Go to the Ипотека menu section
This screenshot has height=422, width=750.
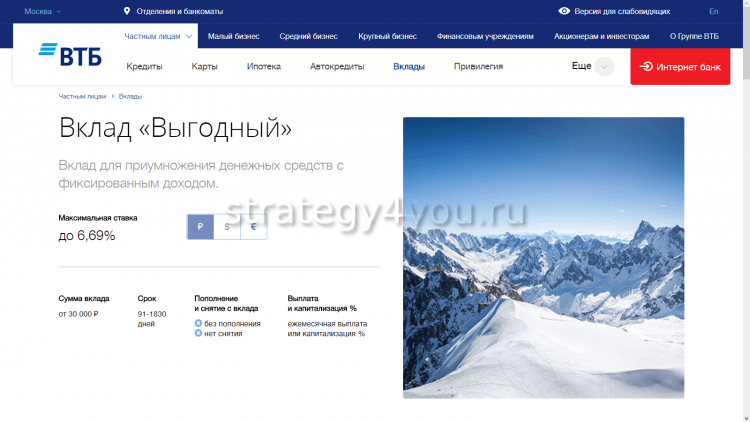(264, 67)
